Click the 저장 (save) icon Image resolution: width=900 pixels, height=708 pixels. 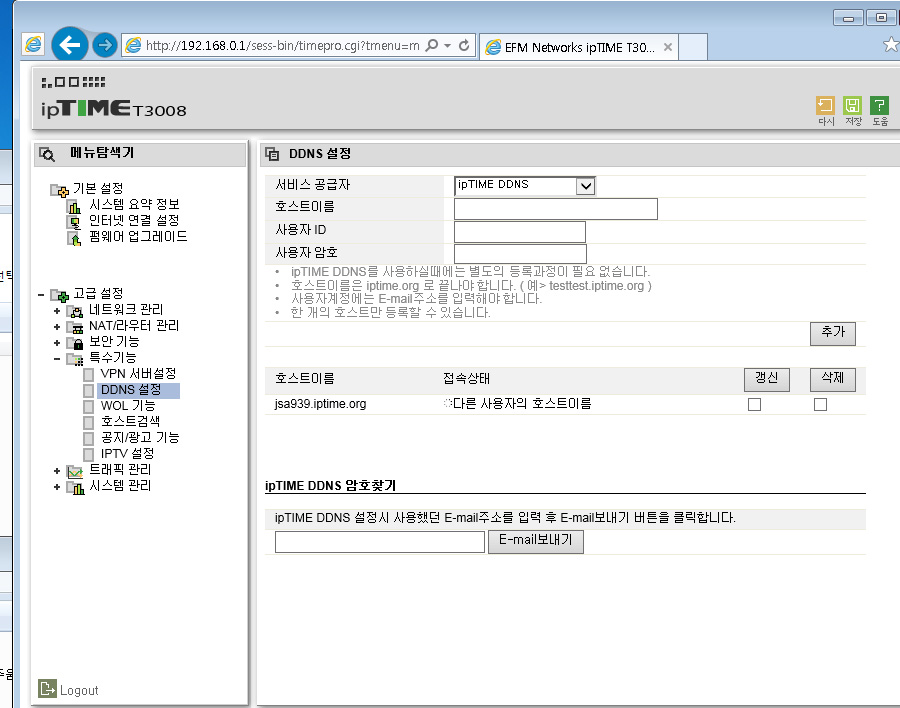tap(852, 106)
